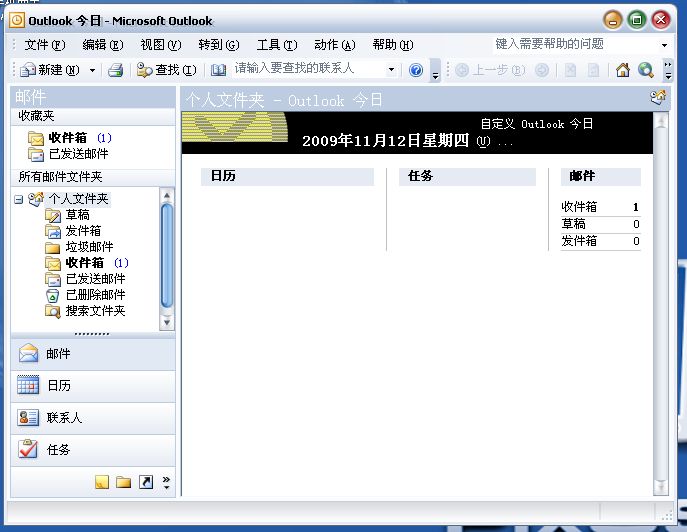687x532 pixels.
Task: Click folder list scrollbar down arrow
Action: [x=166, y=323]
